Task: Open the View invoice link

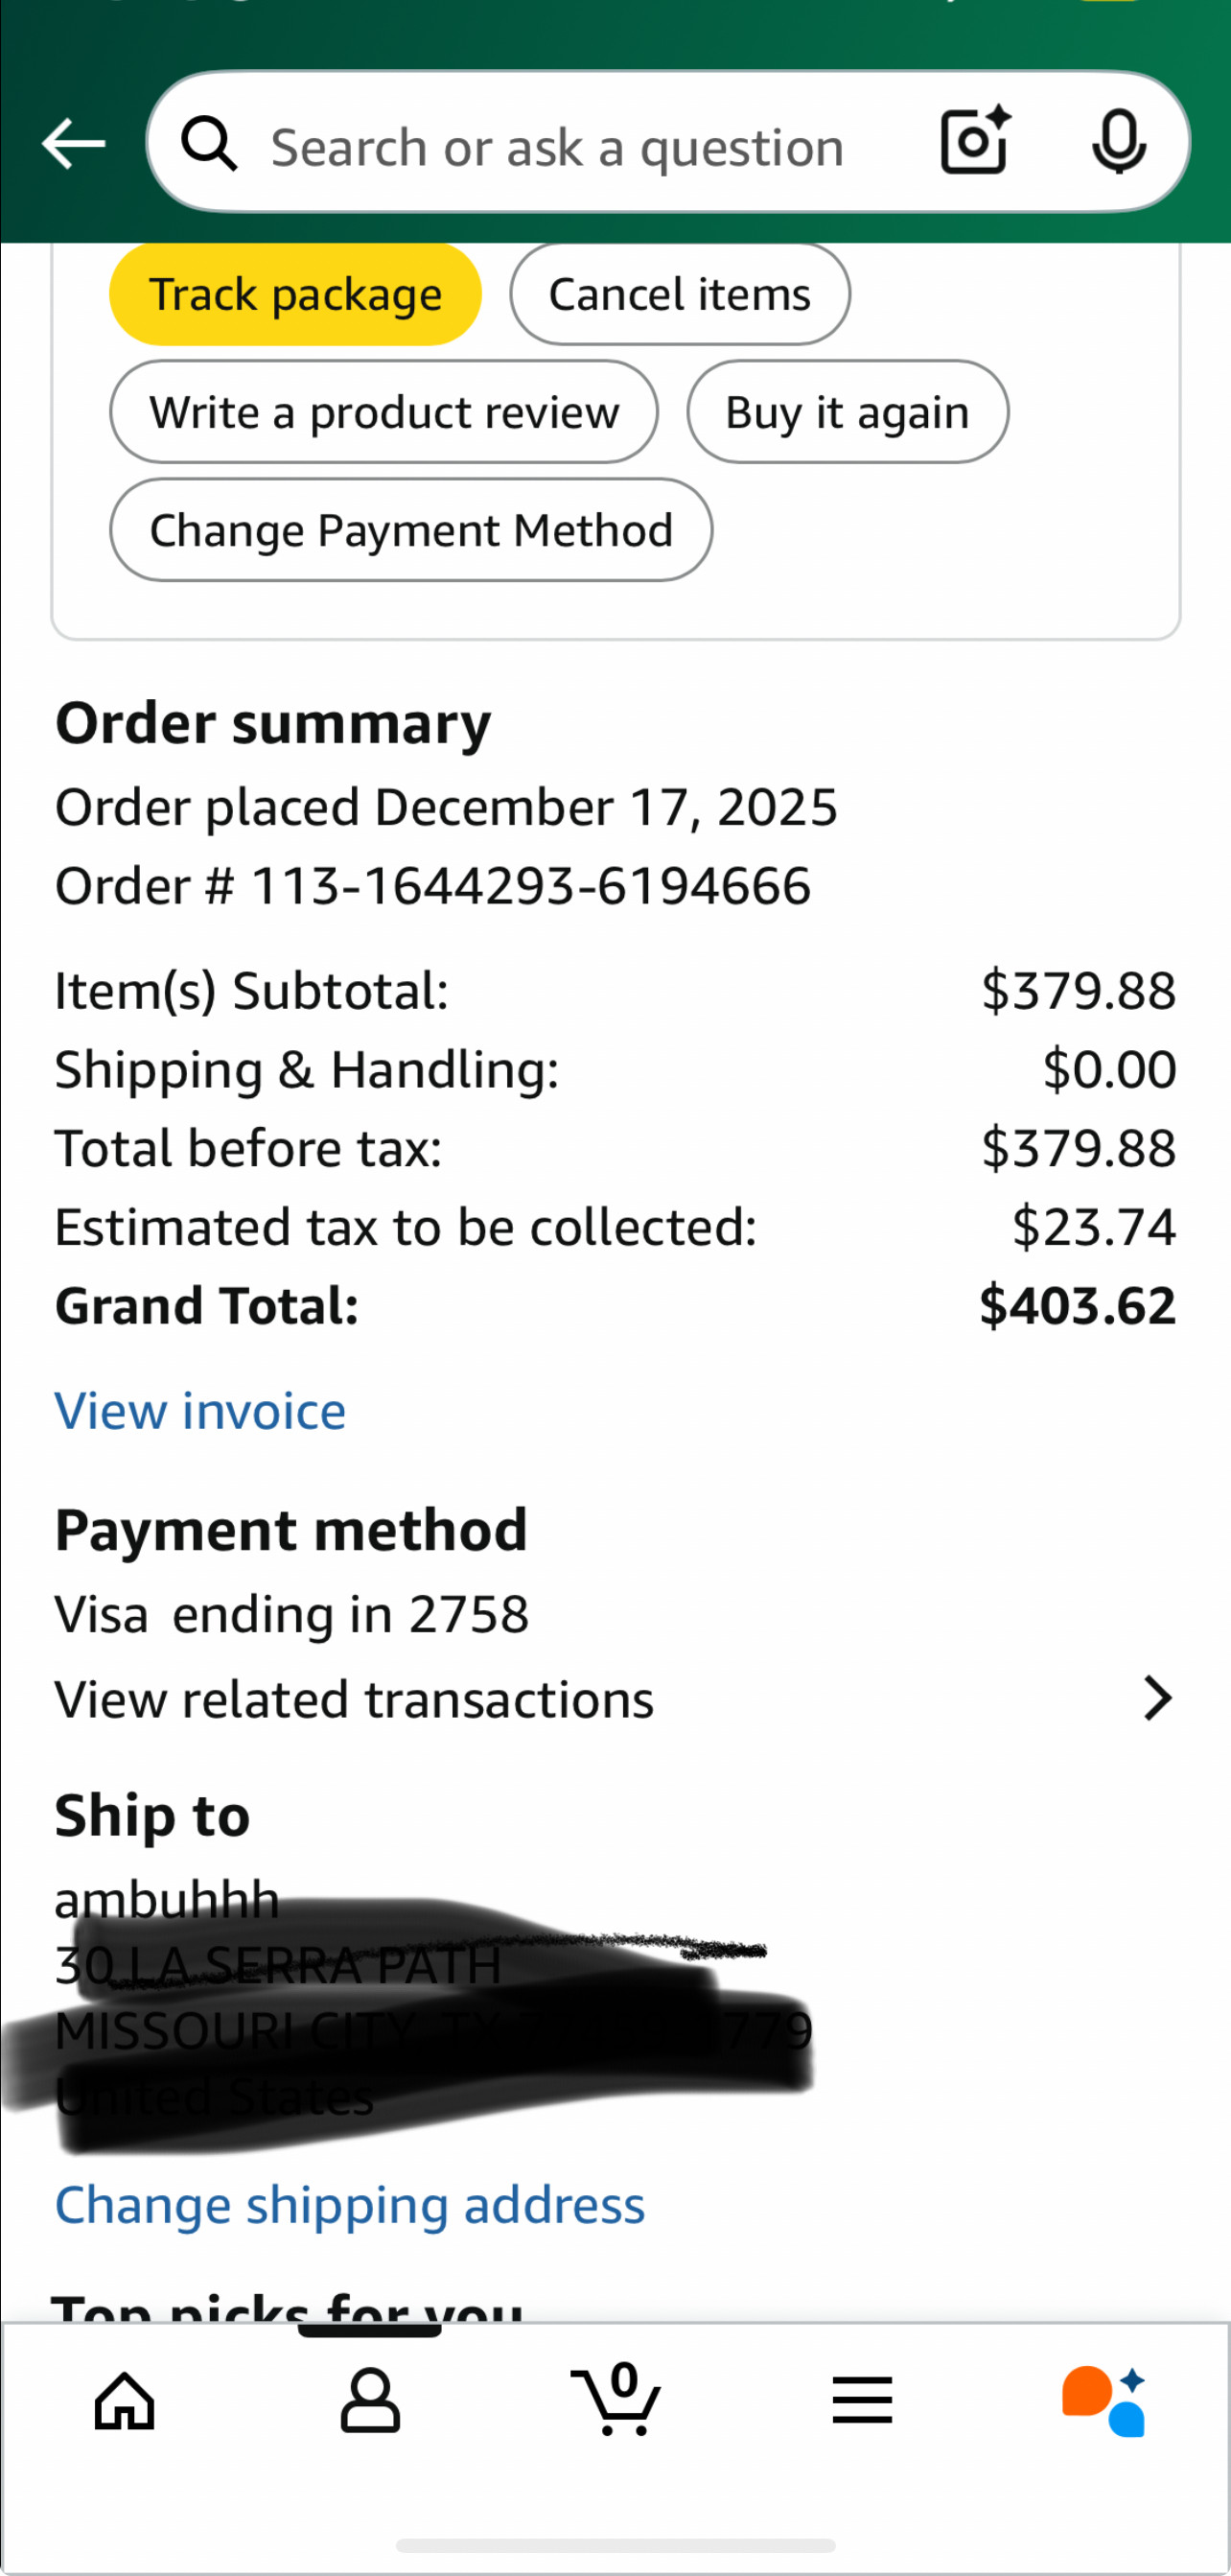Action: (x=200, y=1411)
